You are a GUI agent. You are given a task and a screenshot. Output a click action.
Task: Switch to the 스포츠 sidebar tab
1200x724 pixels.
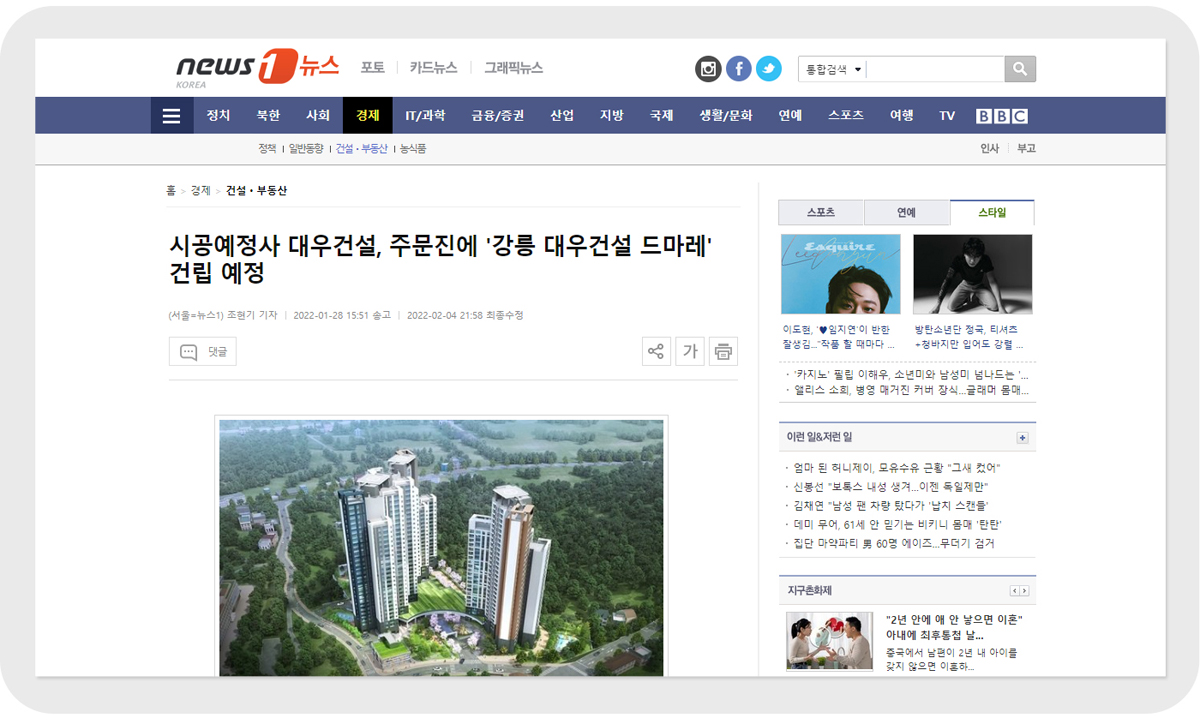click(821, 213)
